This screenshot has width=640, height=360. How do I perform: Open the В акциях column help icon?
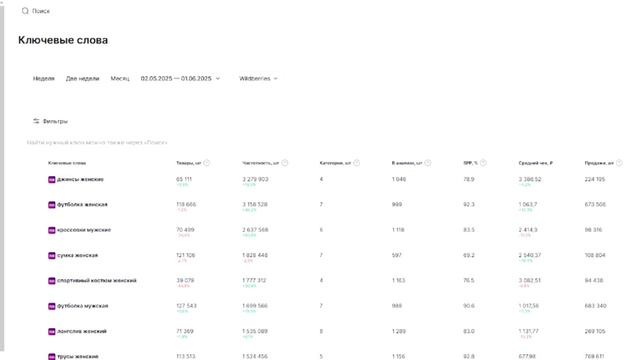427,163
